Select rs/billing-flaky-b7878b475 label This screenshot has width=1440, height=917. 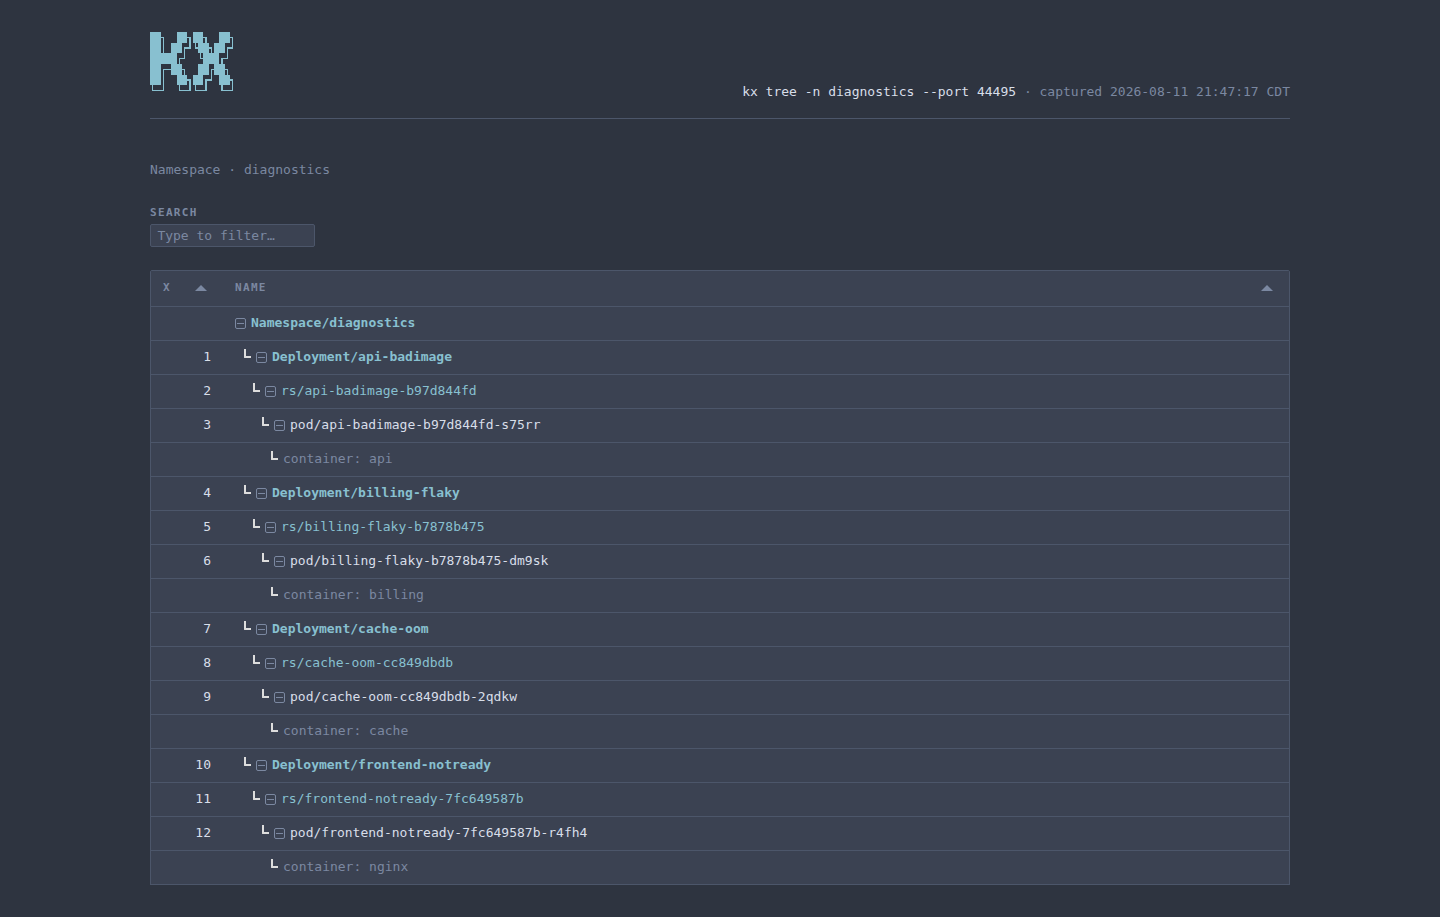pos(383,527)
